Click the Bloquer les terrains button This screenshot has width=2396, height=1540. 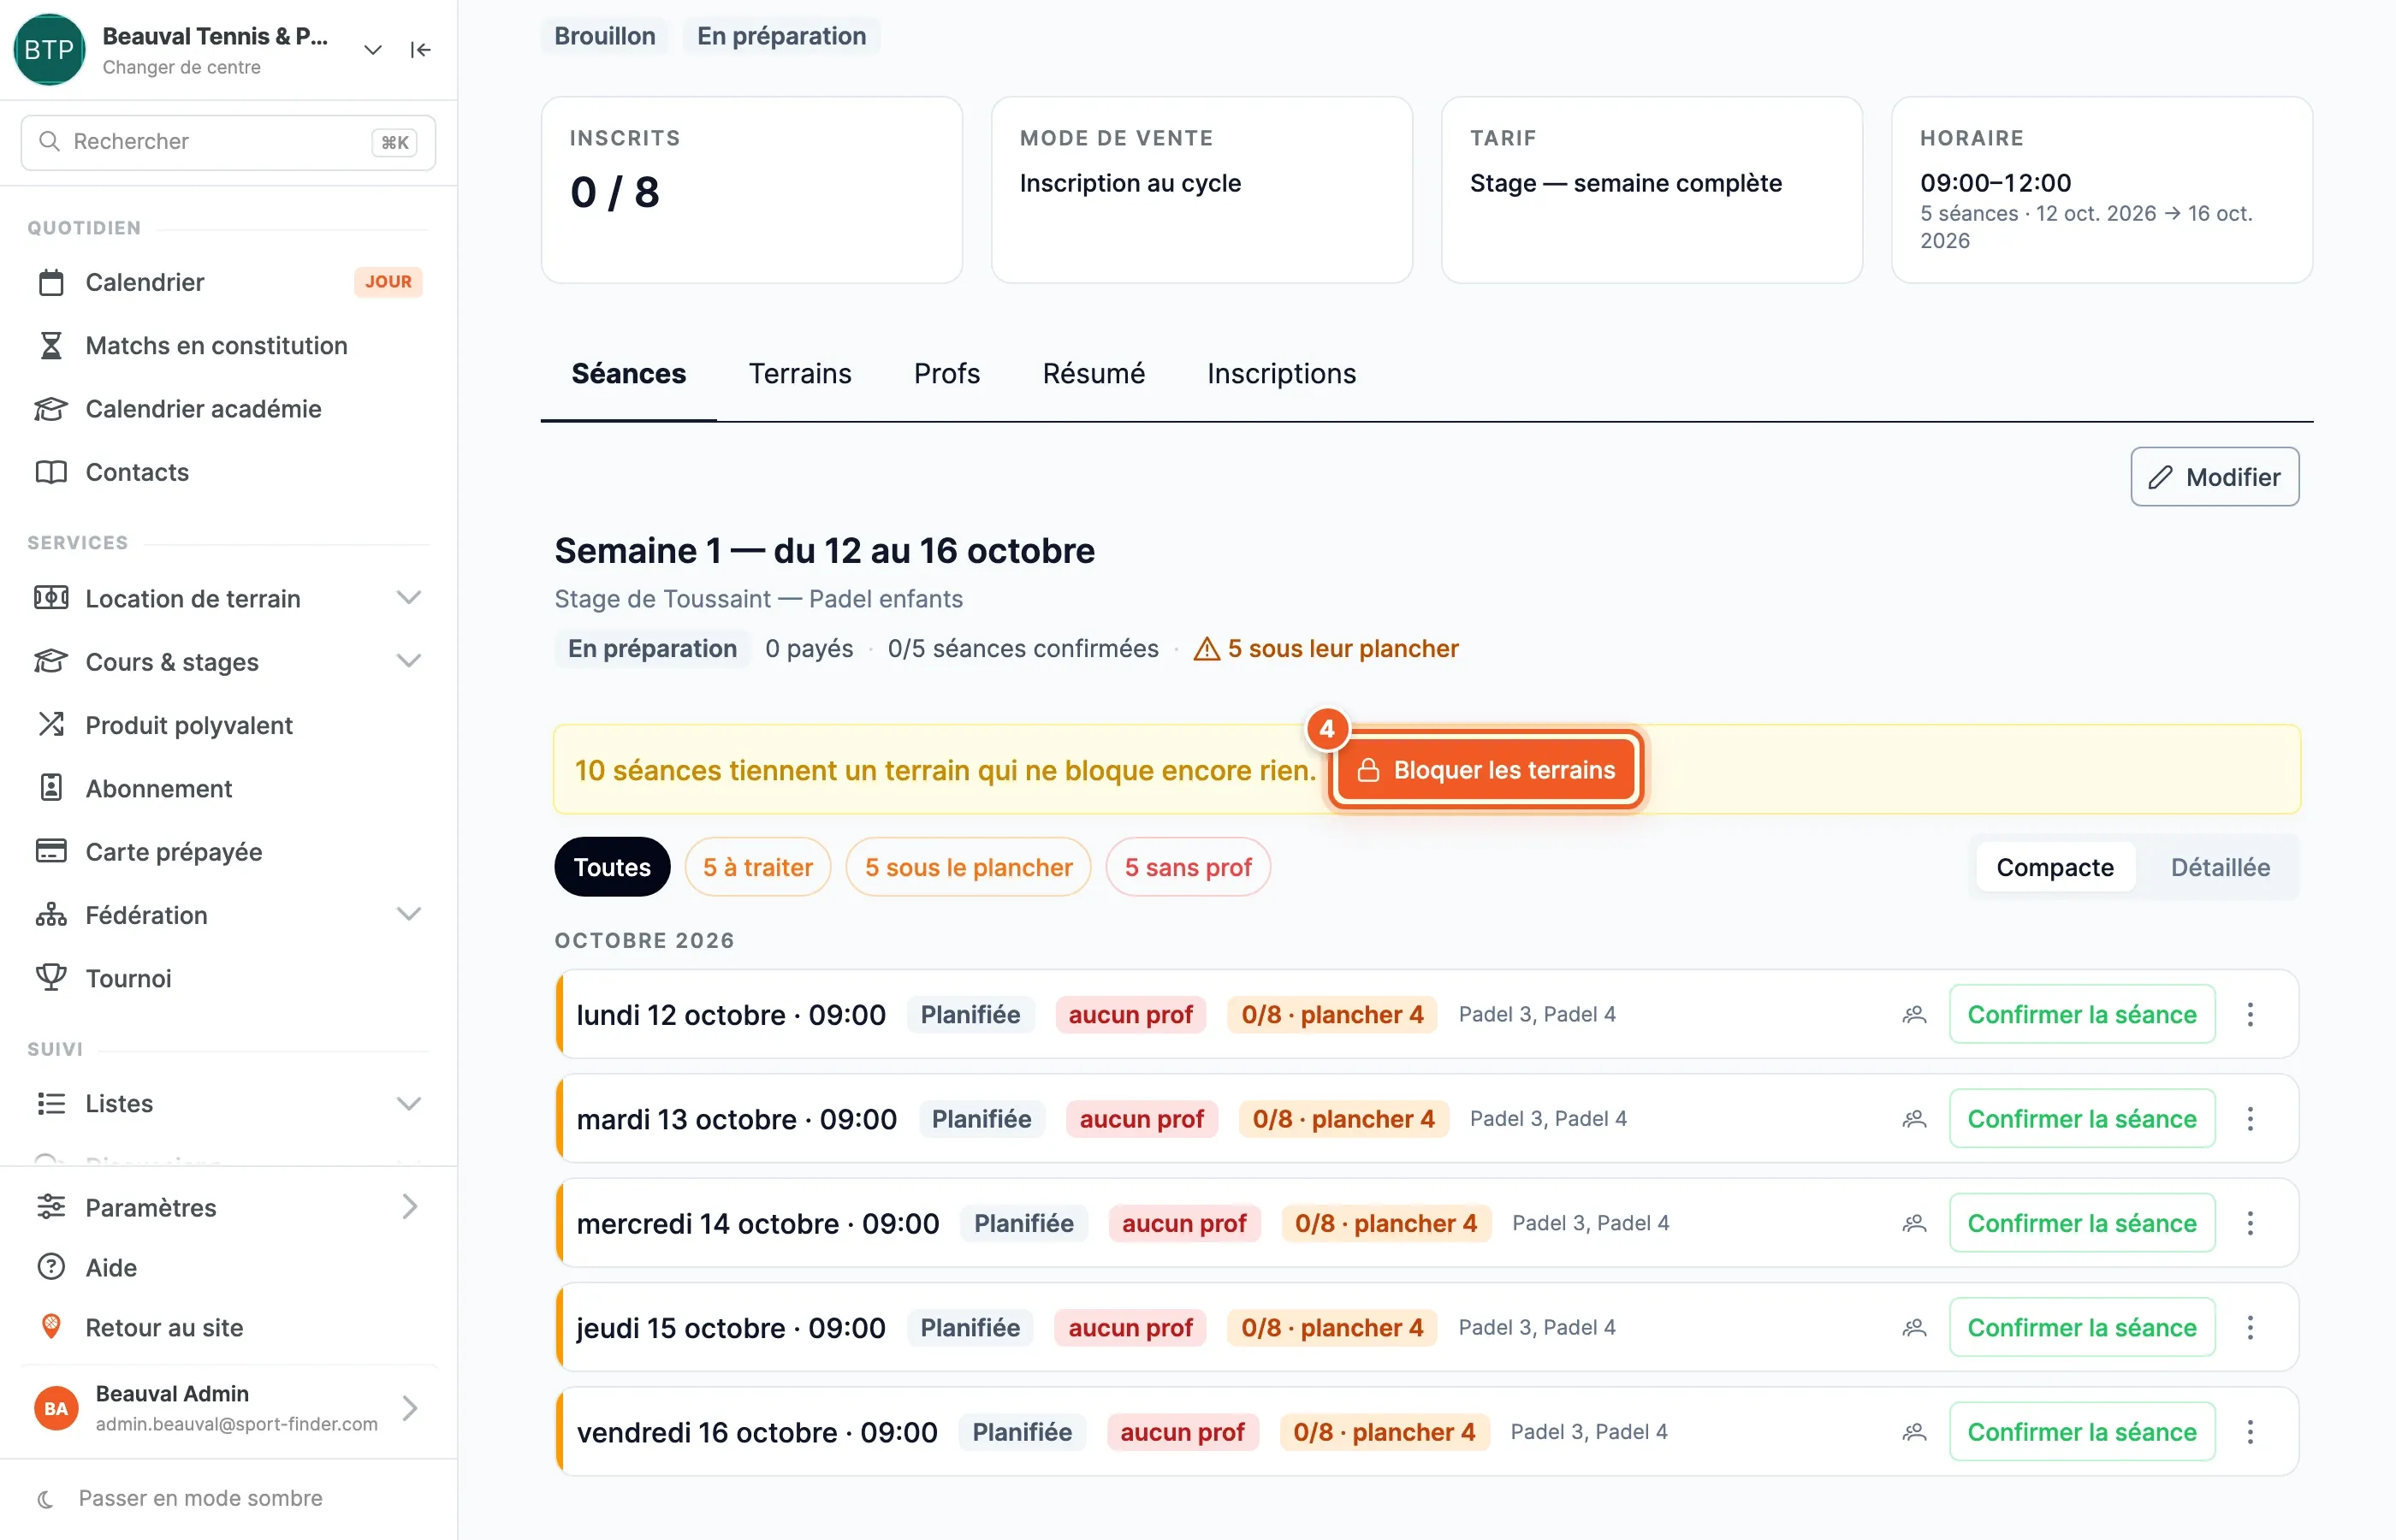tap(1486, 769)
